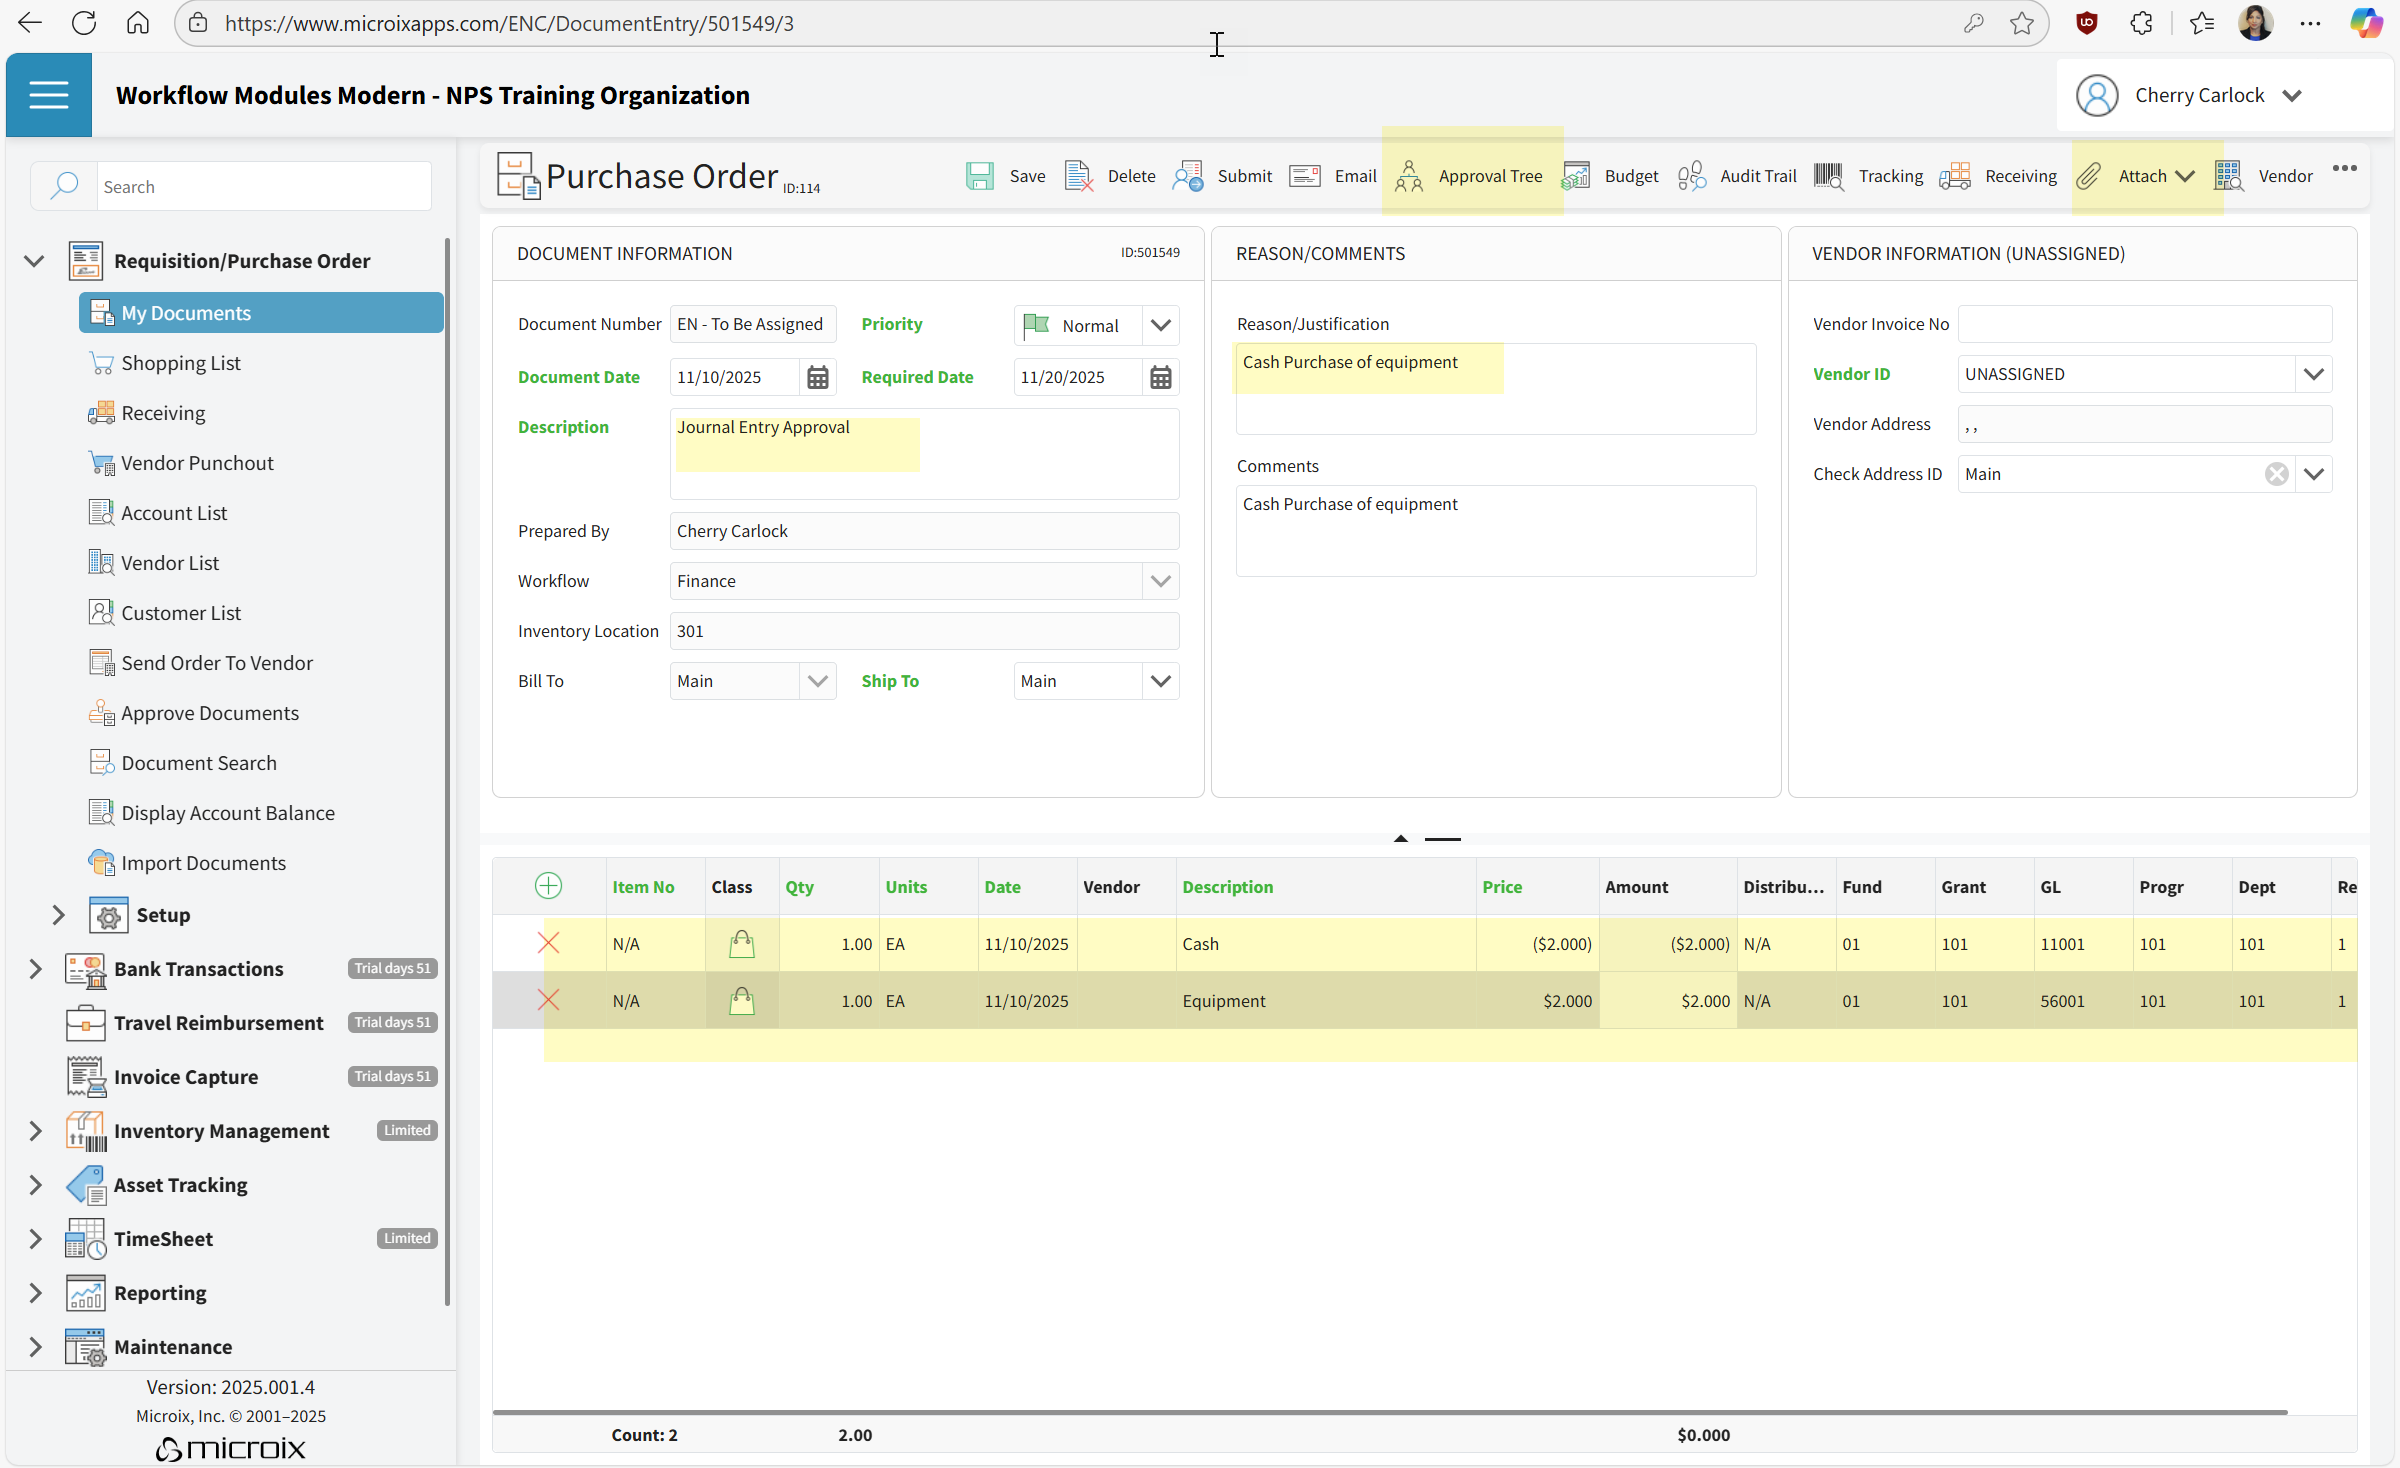The height and width of the screenshot is (1468, 2400).
Task: Click the grid horizontal scrollbar
Action: (1390, 1412)
